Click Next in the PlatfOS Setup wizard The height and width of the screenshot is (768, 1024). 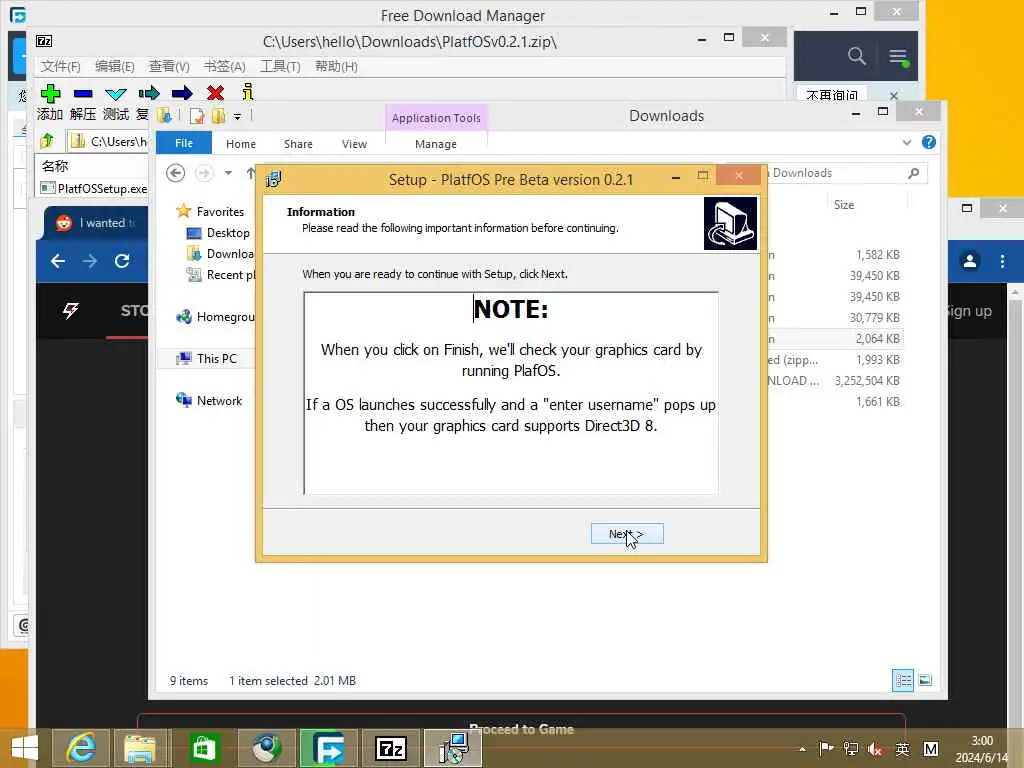pyautogui.click(x=627, y=534)
